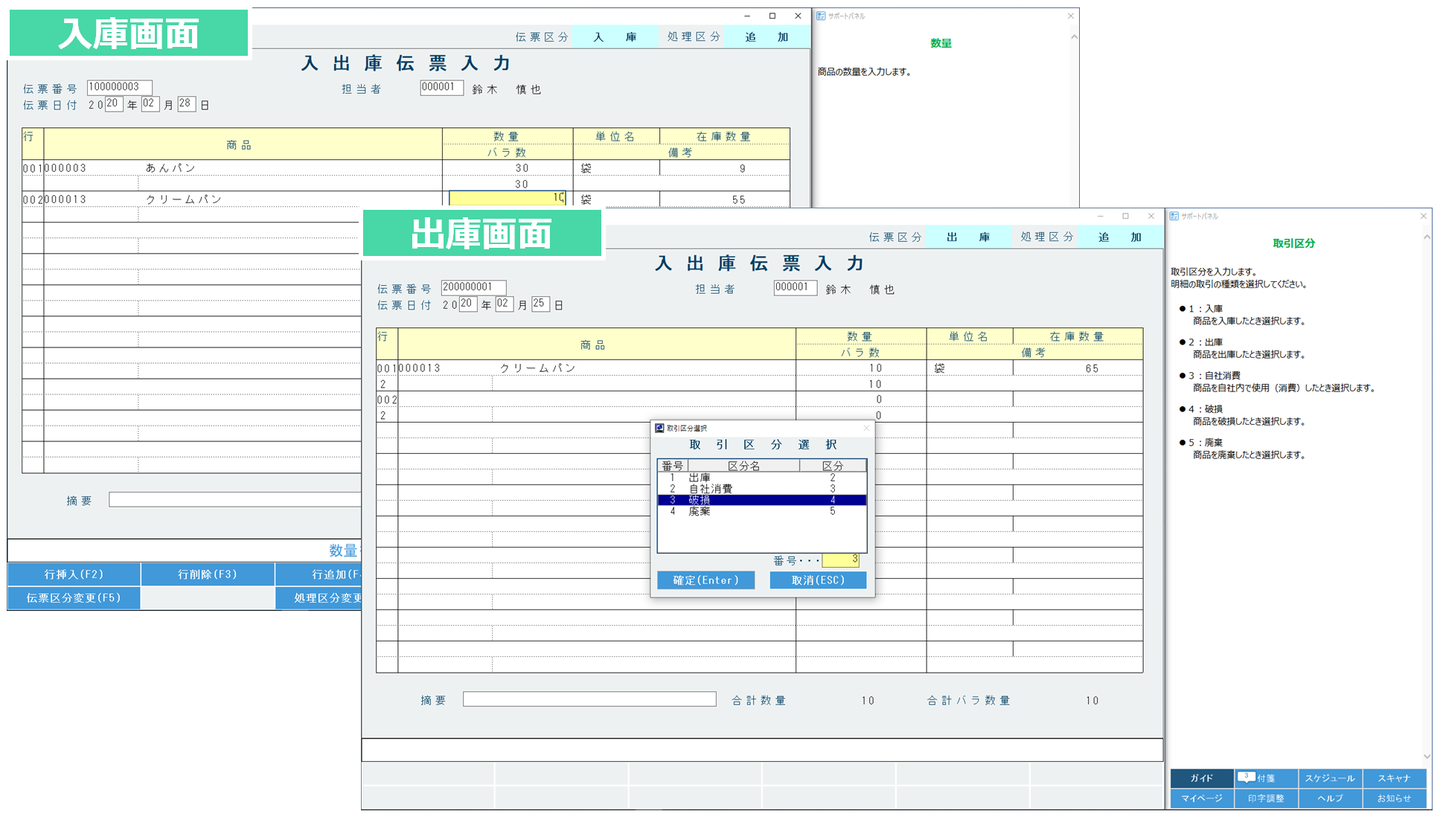Click the 番号 input field in dialog
This screenshot has height=823, width=1440.
click(840, 560)
